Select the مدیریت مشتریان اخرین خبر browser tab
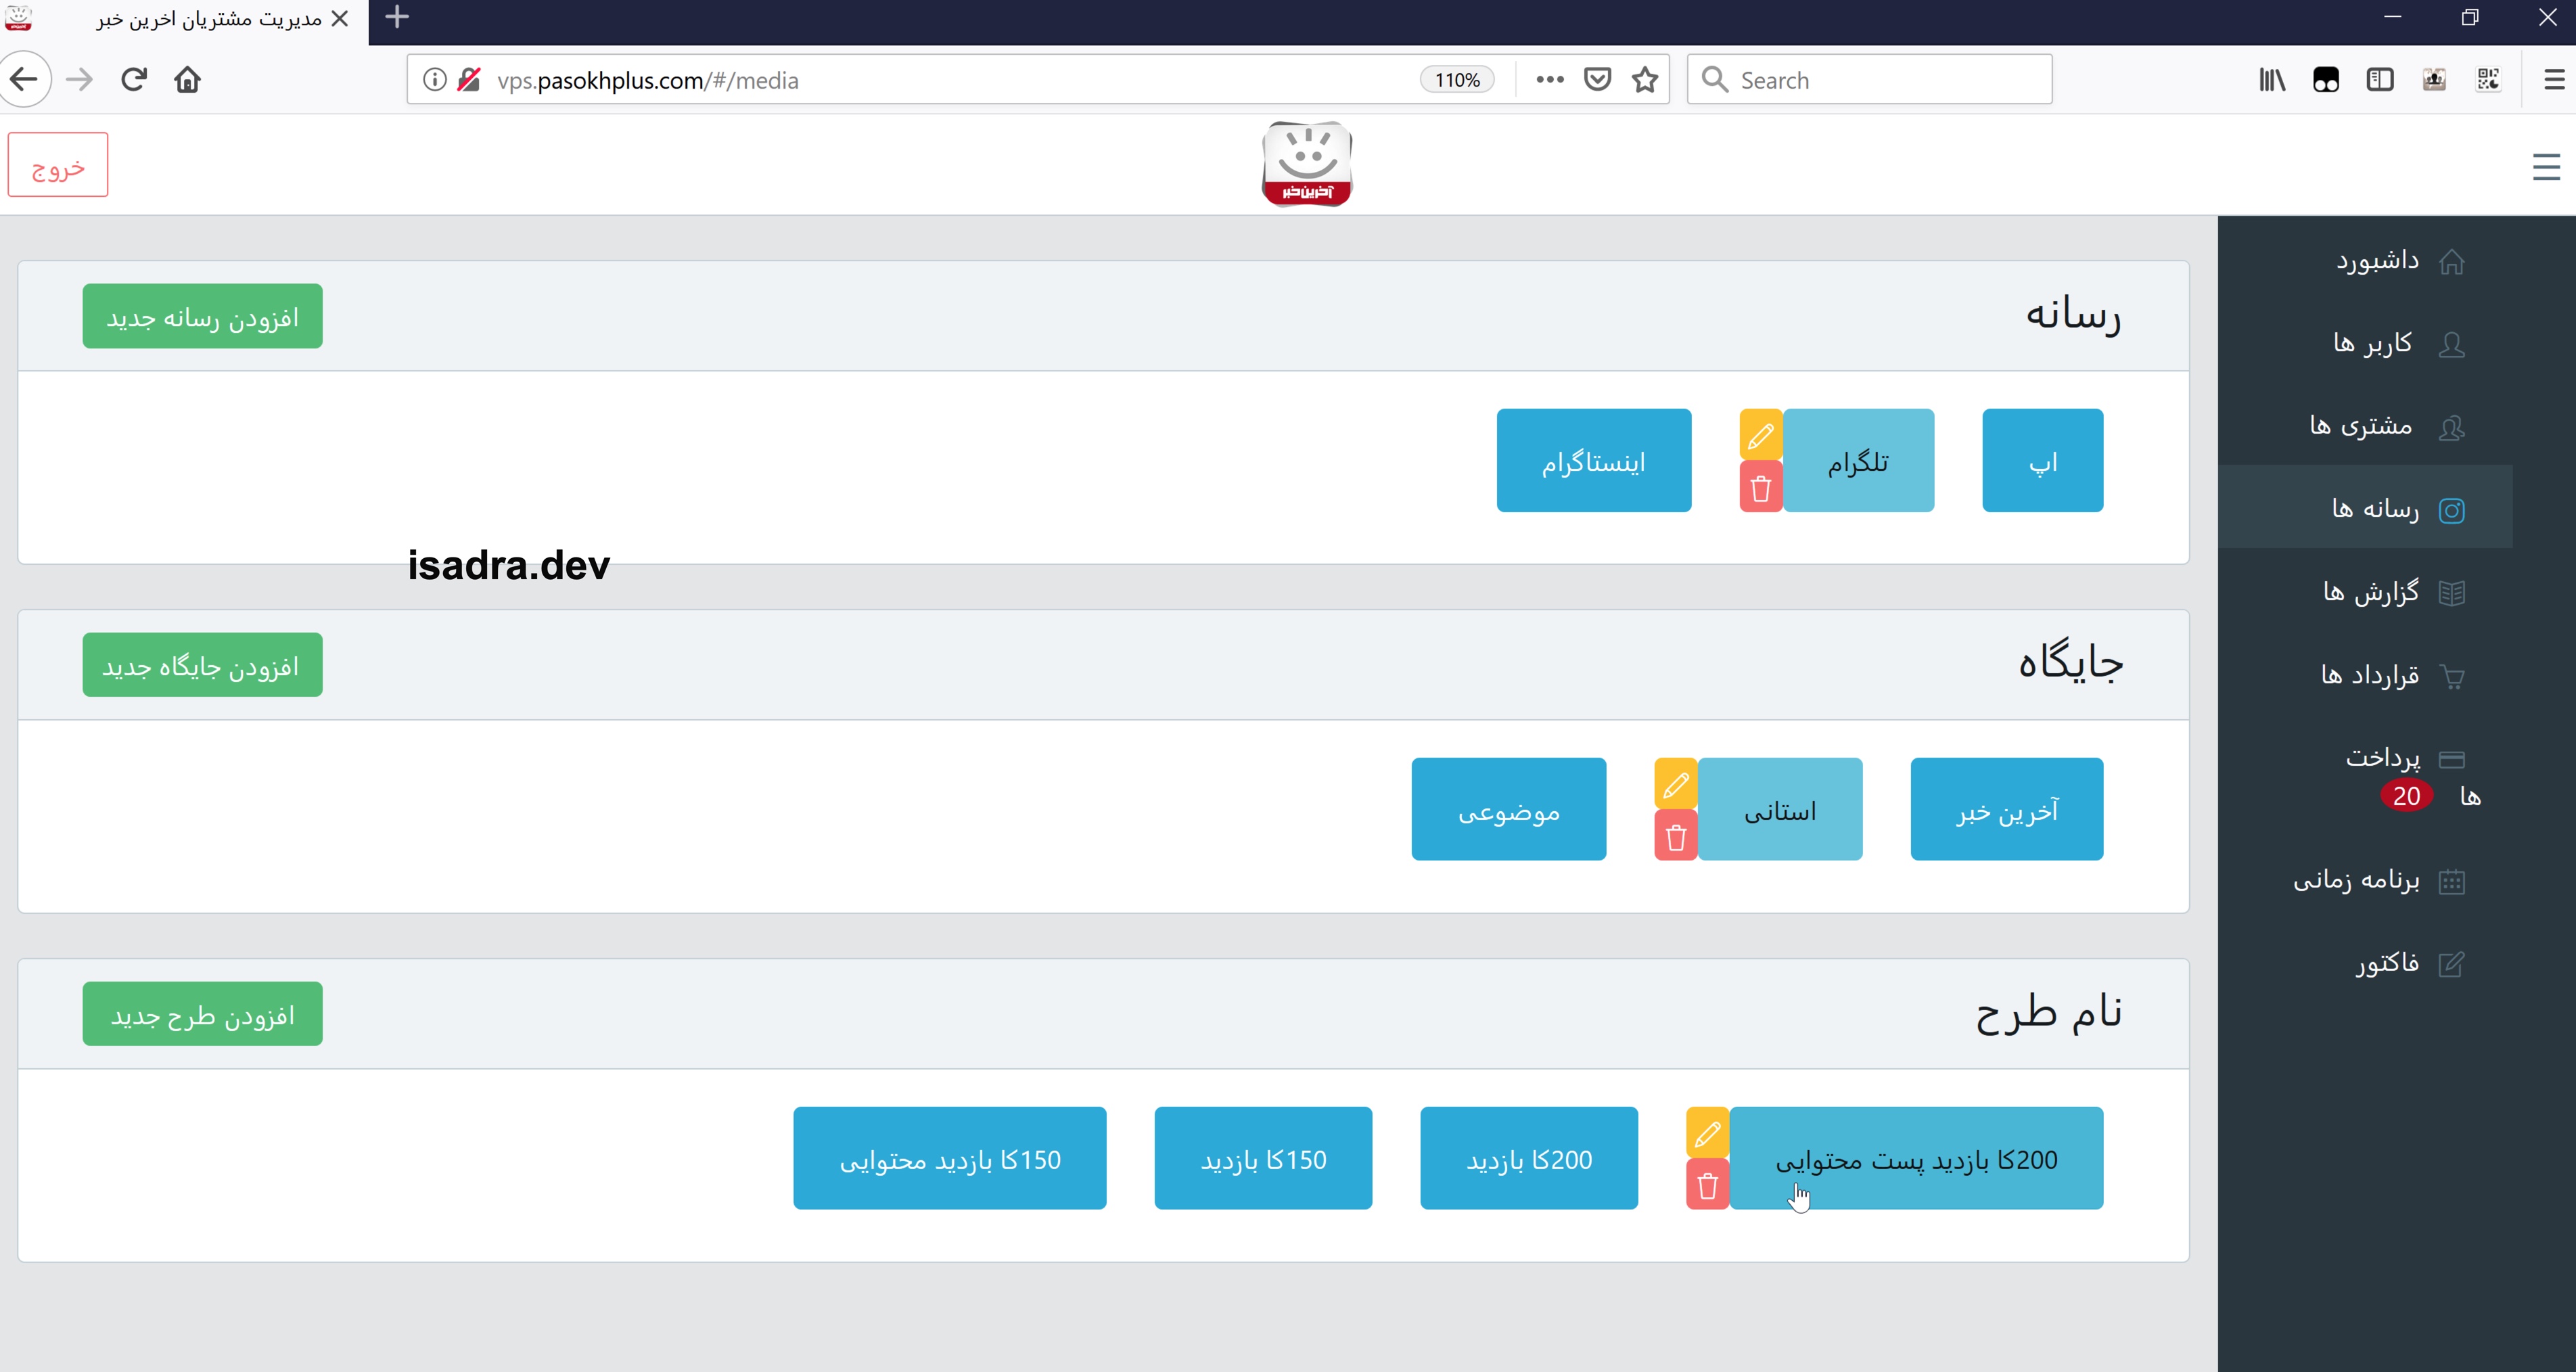This screenshot has width=2576, height=1372. tap(184, 20)
